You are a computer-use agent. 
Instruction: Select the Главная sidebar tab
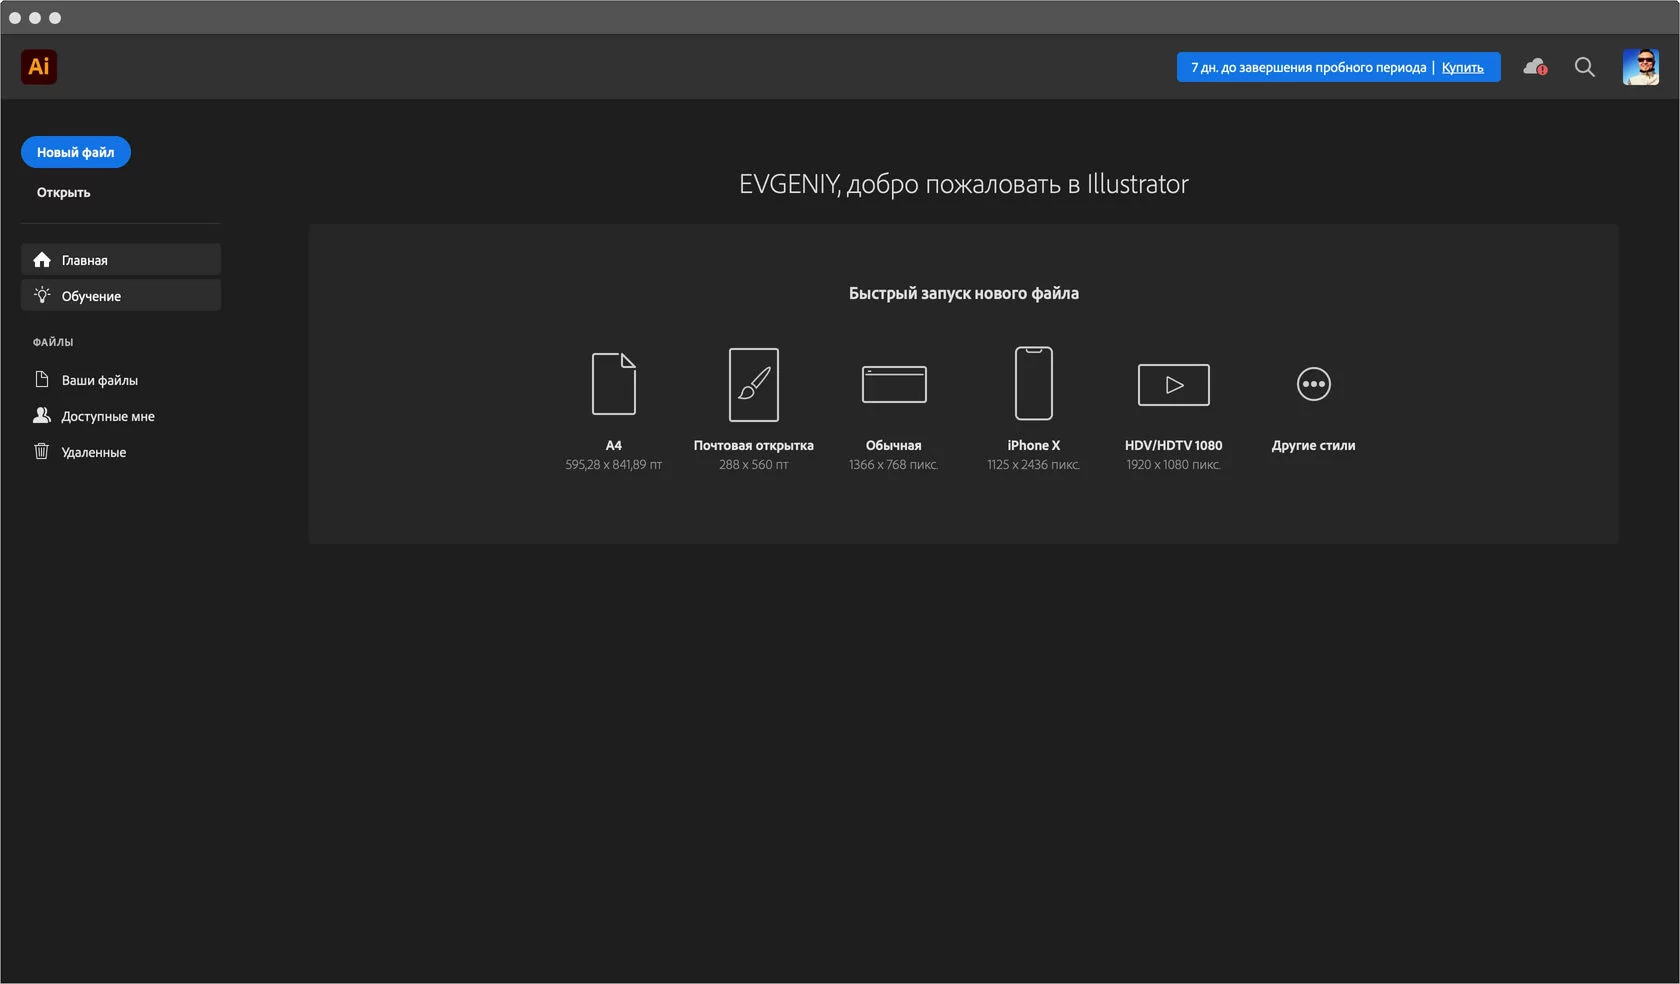pyautogui.click(x=121, y=260)
